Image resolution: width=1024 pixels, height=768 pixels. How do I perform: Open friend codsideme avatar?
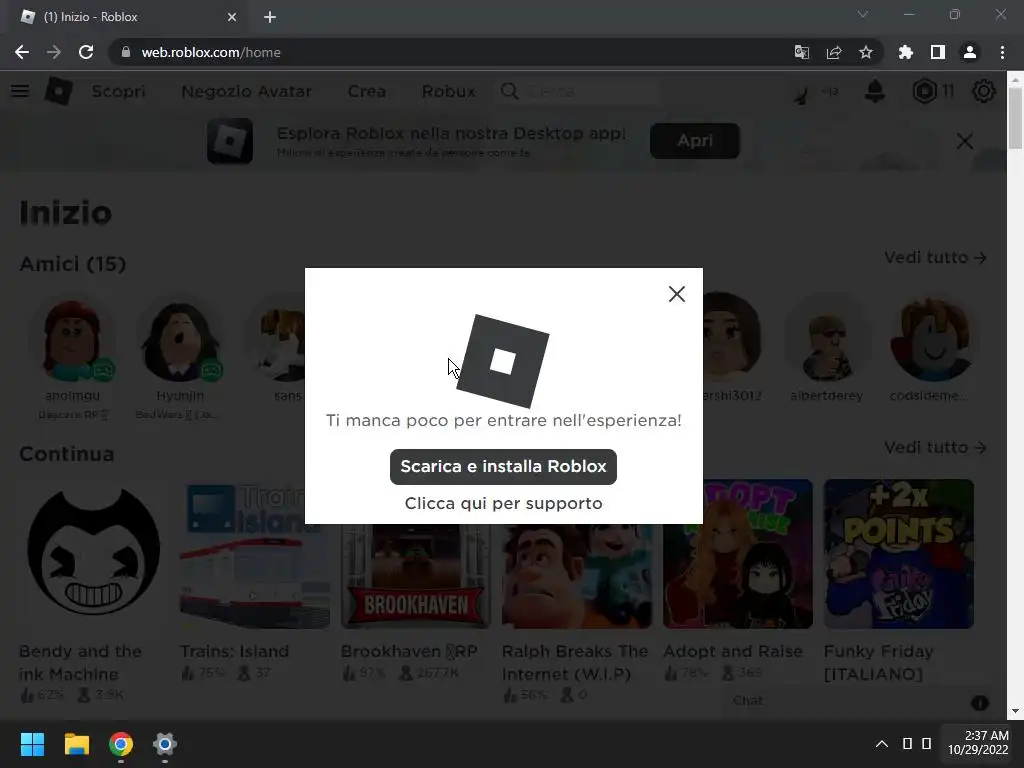(x=933, y=340)
